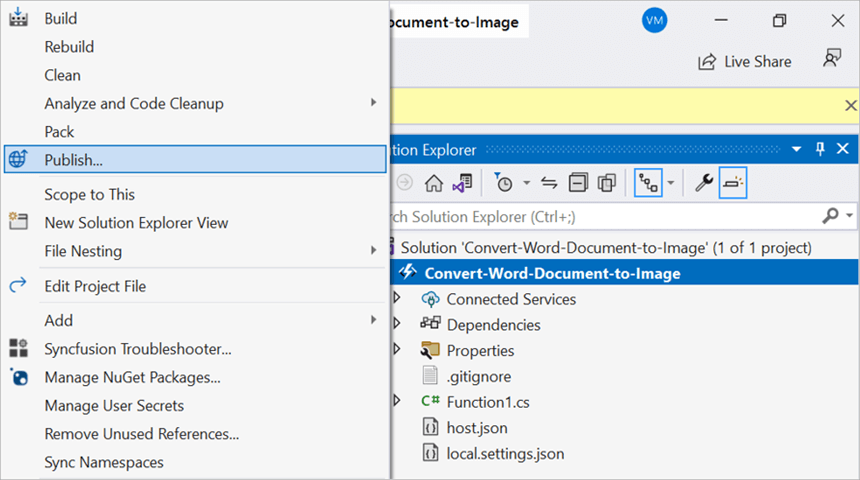
Task: Choose Pack from the context menu
Action: tap(59, 132)
